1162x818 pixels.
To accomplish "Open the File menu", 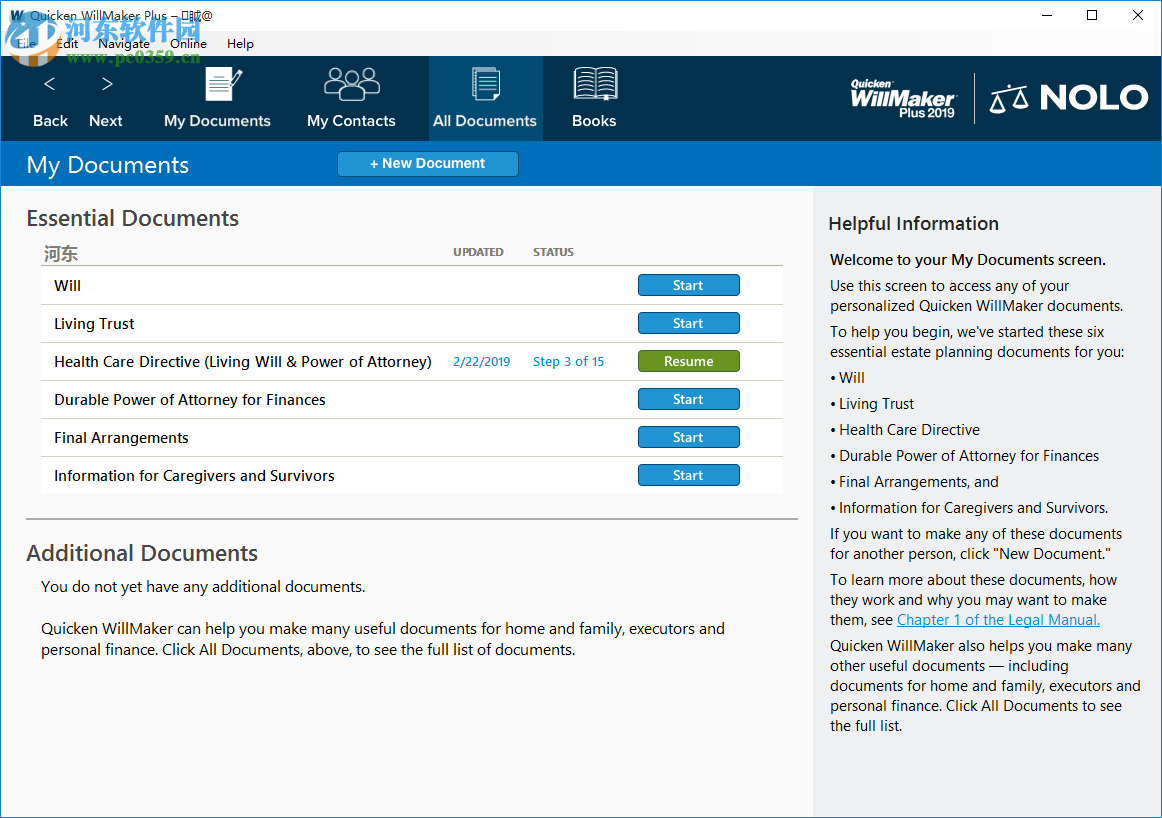I will tap(26, 44).
